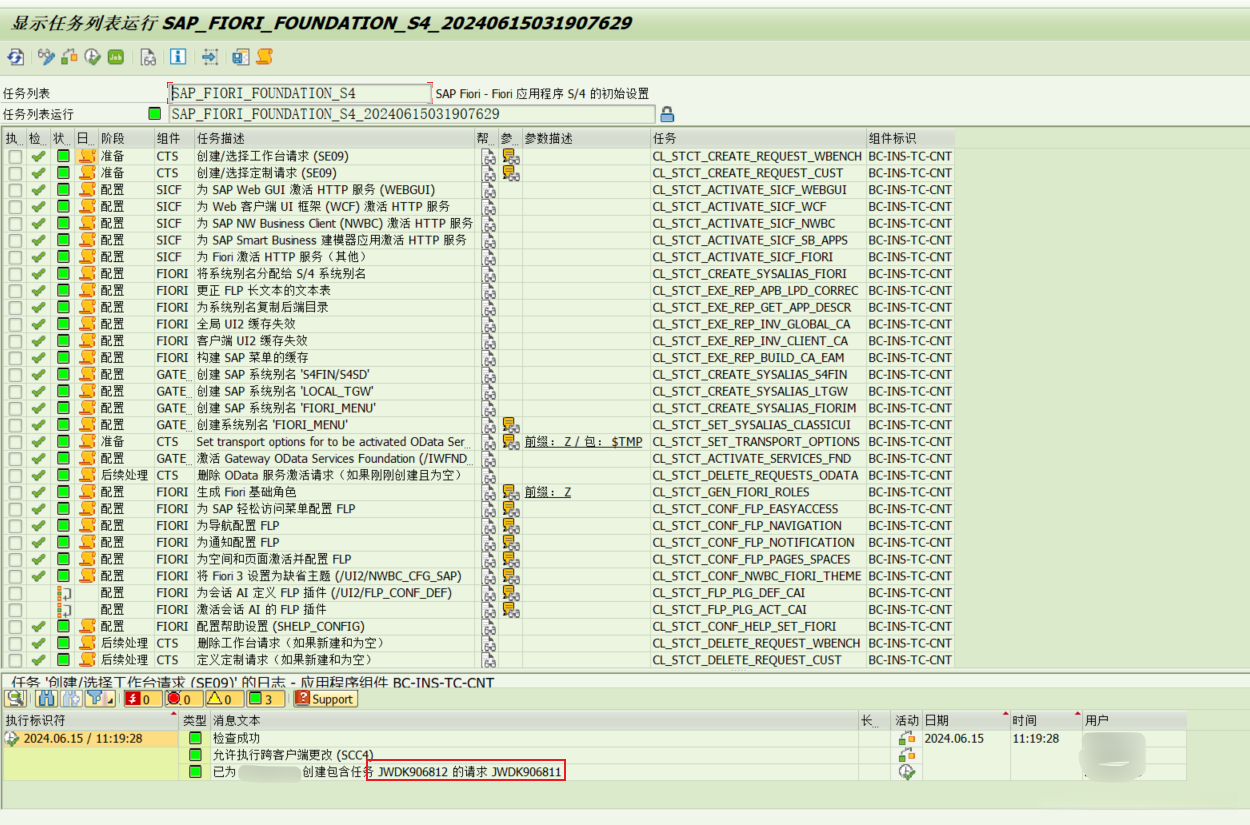
Task: Click the '消息文本' log column header
Action: pos(534,720)
